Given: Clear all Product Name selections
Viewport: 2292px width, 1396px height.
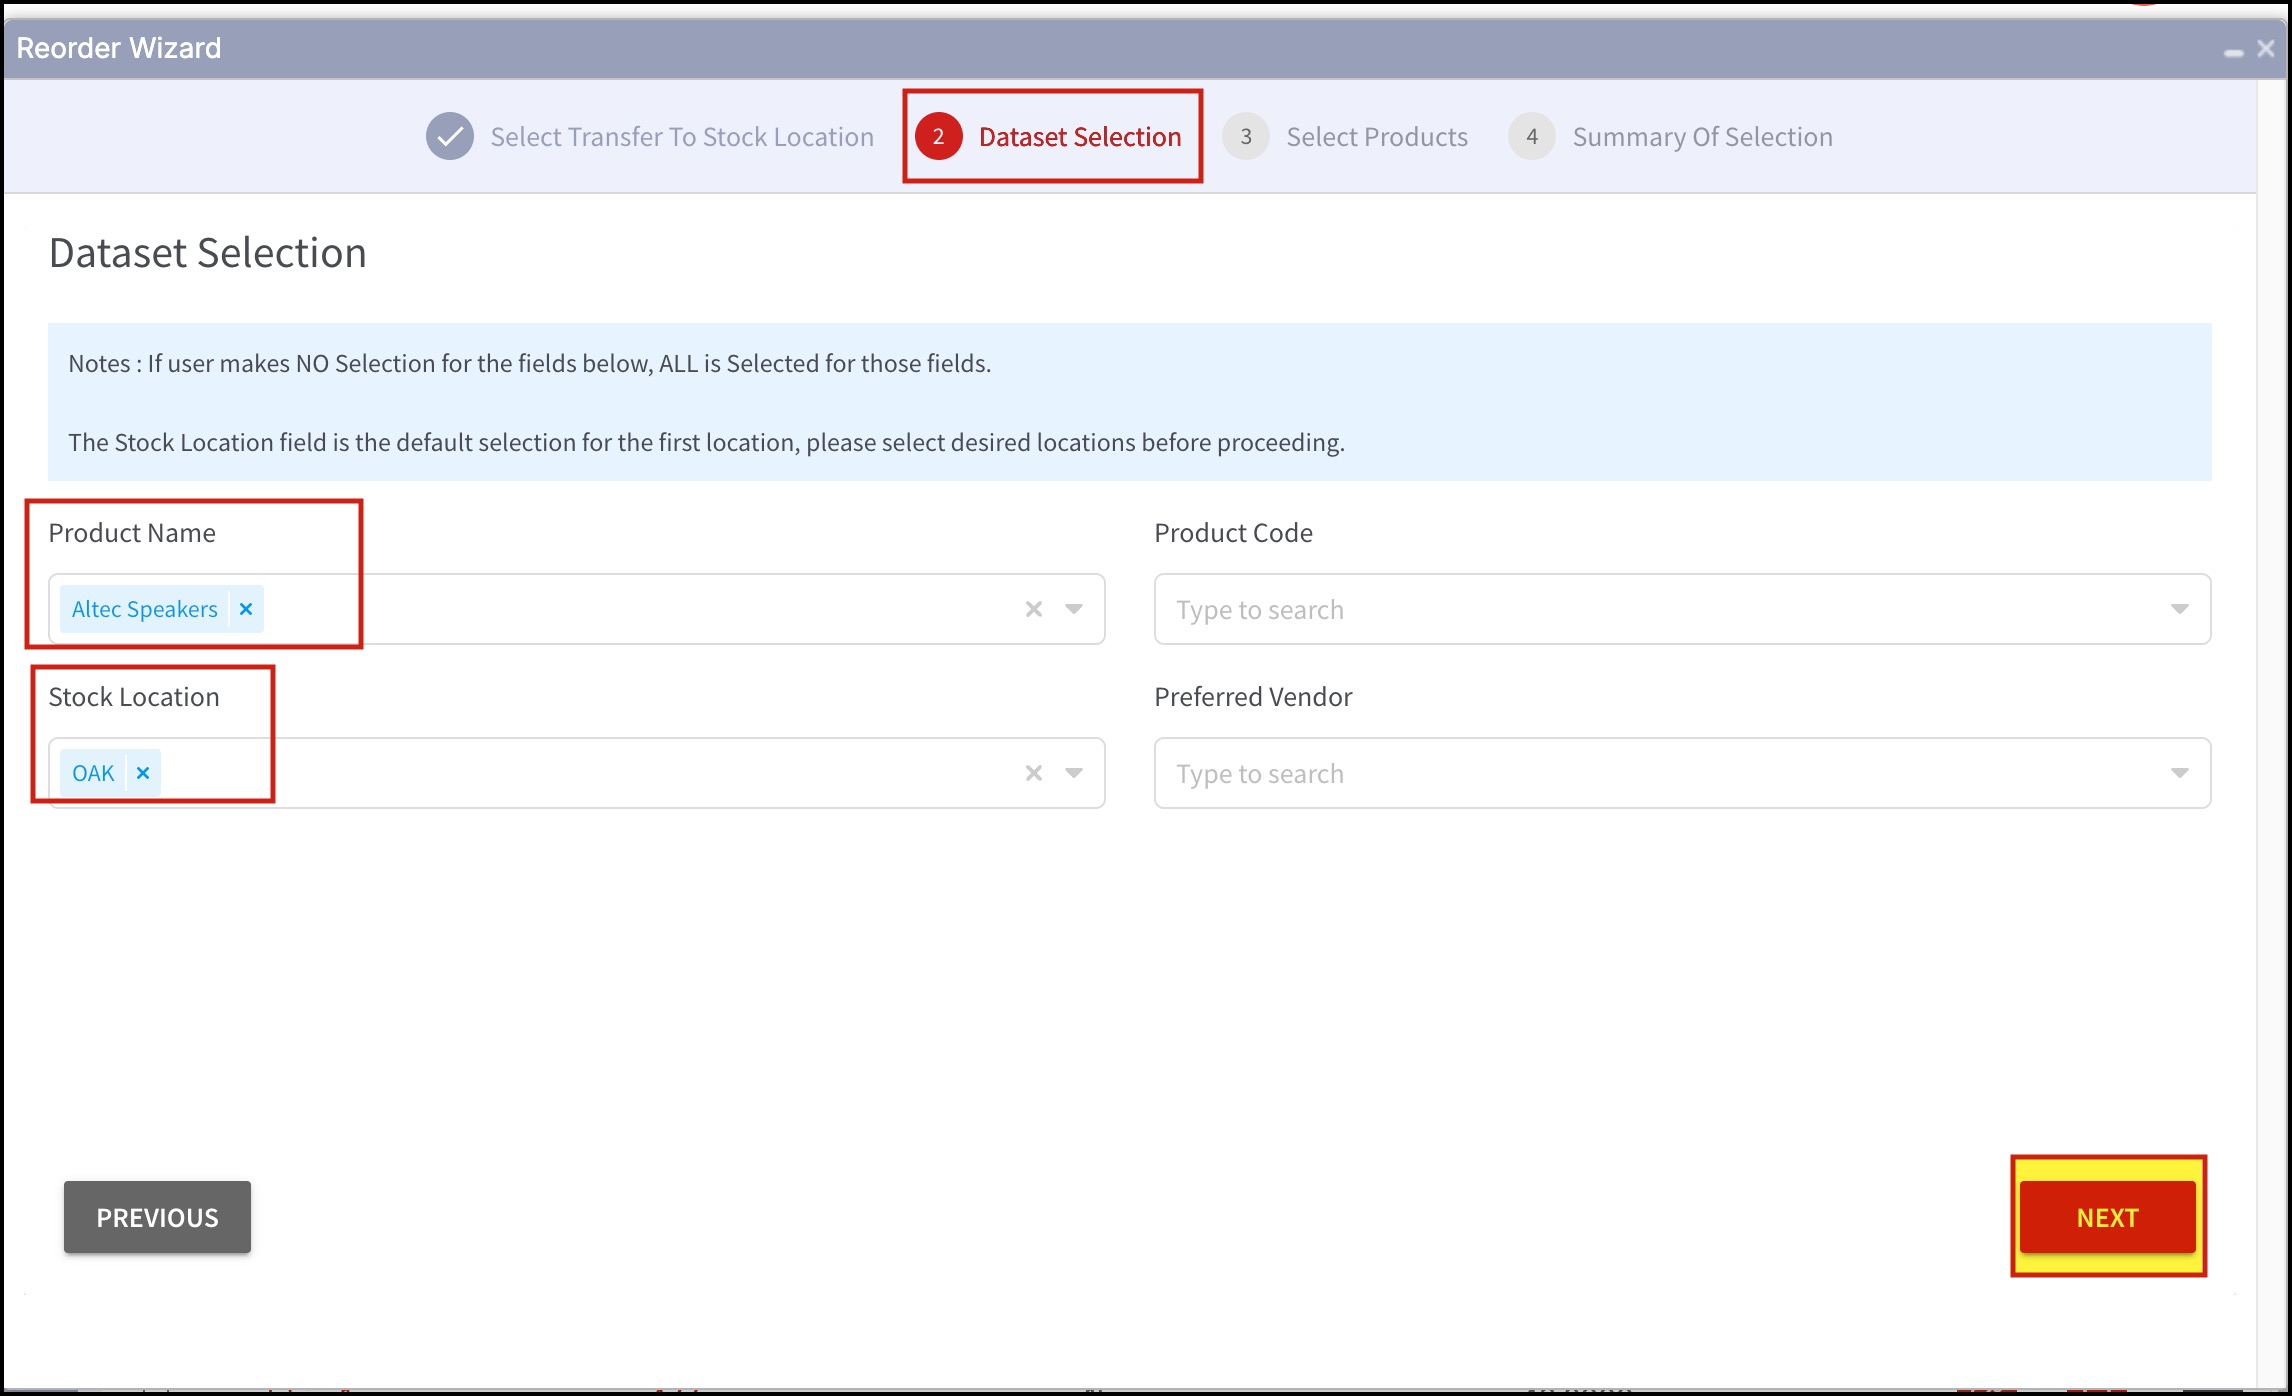Looking at the screenshot, I should pyautogui.click(x=1034, y=609).
